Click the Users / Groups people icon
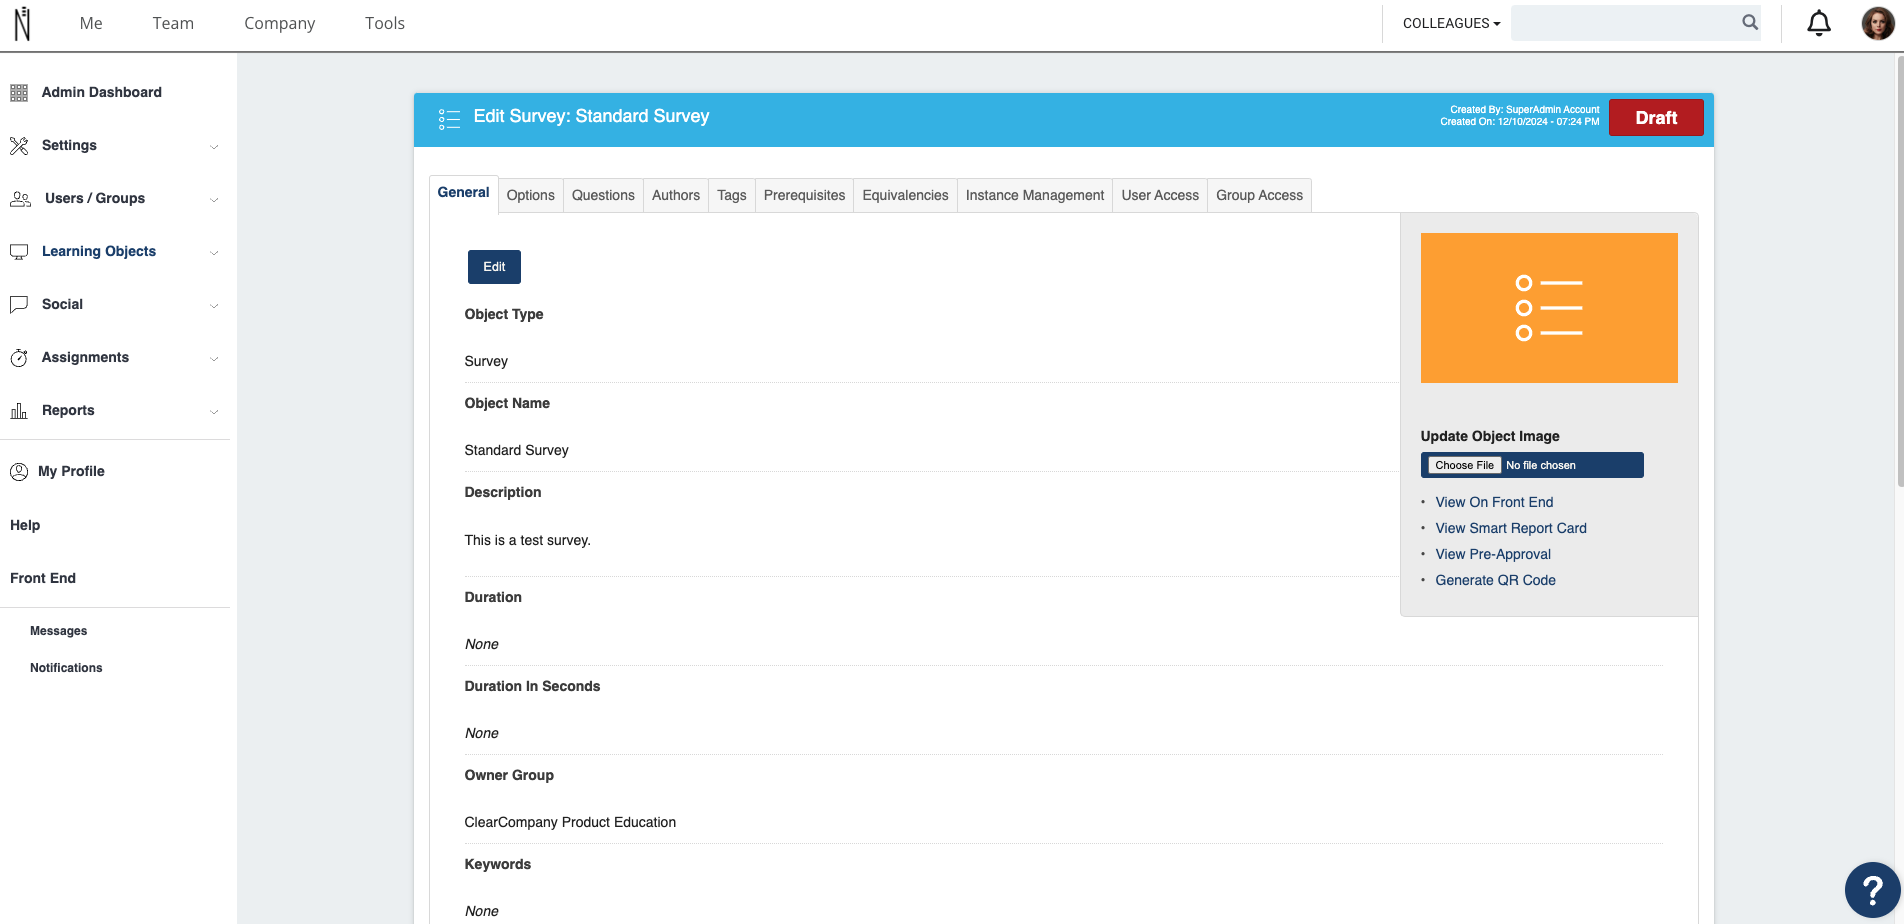Viewport: 1904px width, 924px height. pos(20,199)
